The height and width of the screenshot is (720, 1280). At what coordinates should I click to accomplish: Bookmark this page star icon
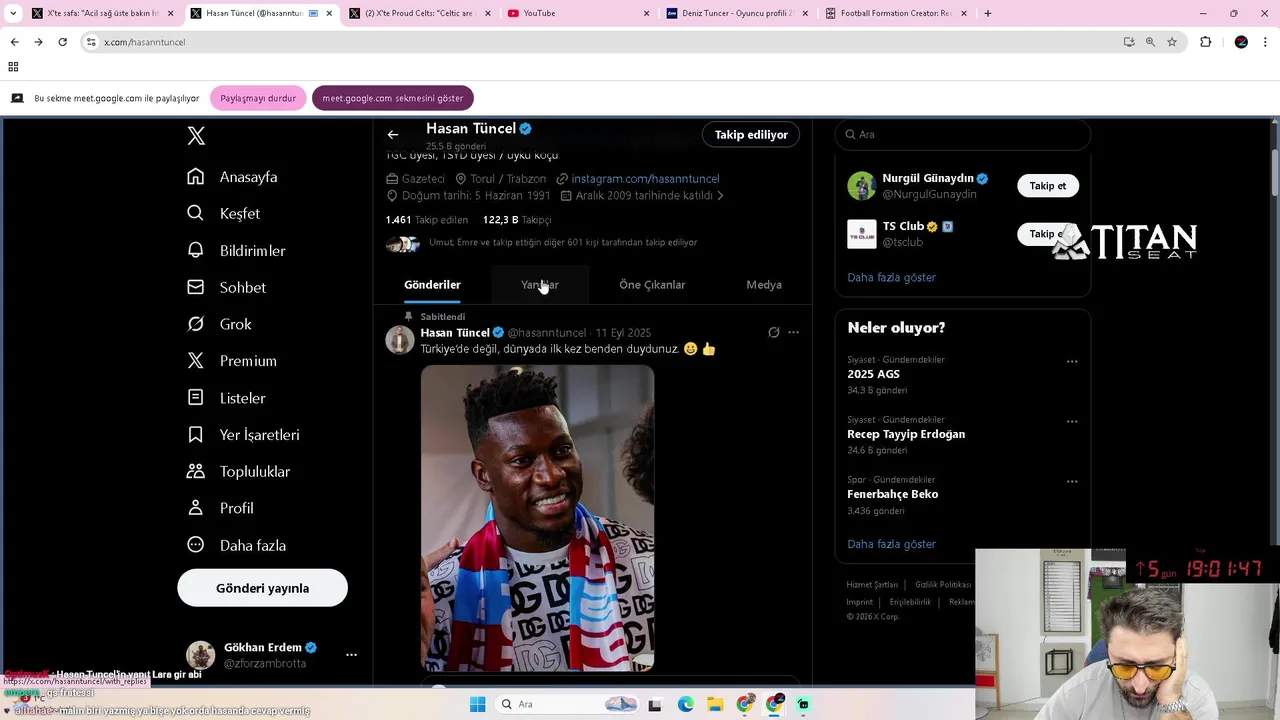[1172, 42]
